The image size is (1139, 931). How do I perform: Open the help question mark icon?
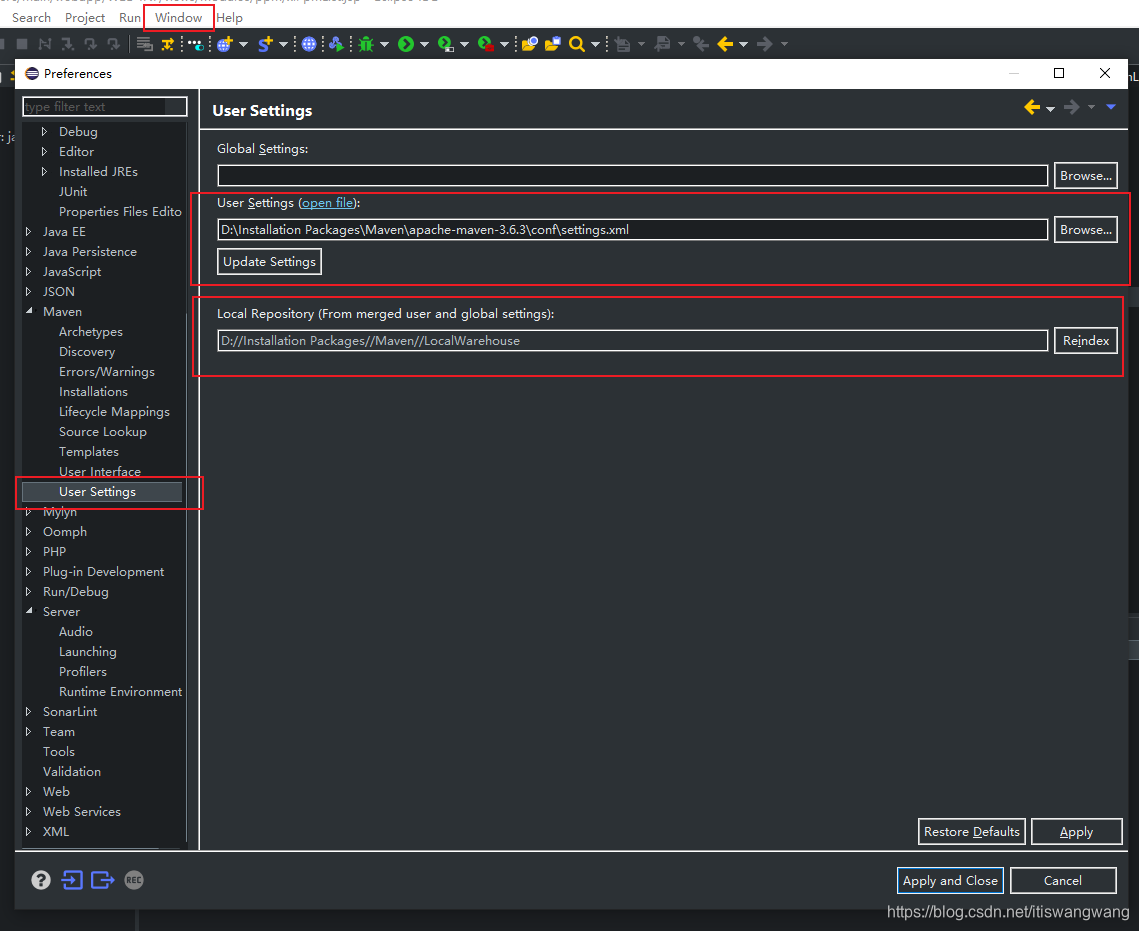pyautogui.click(x=41, y=880)
